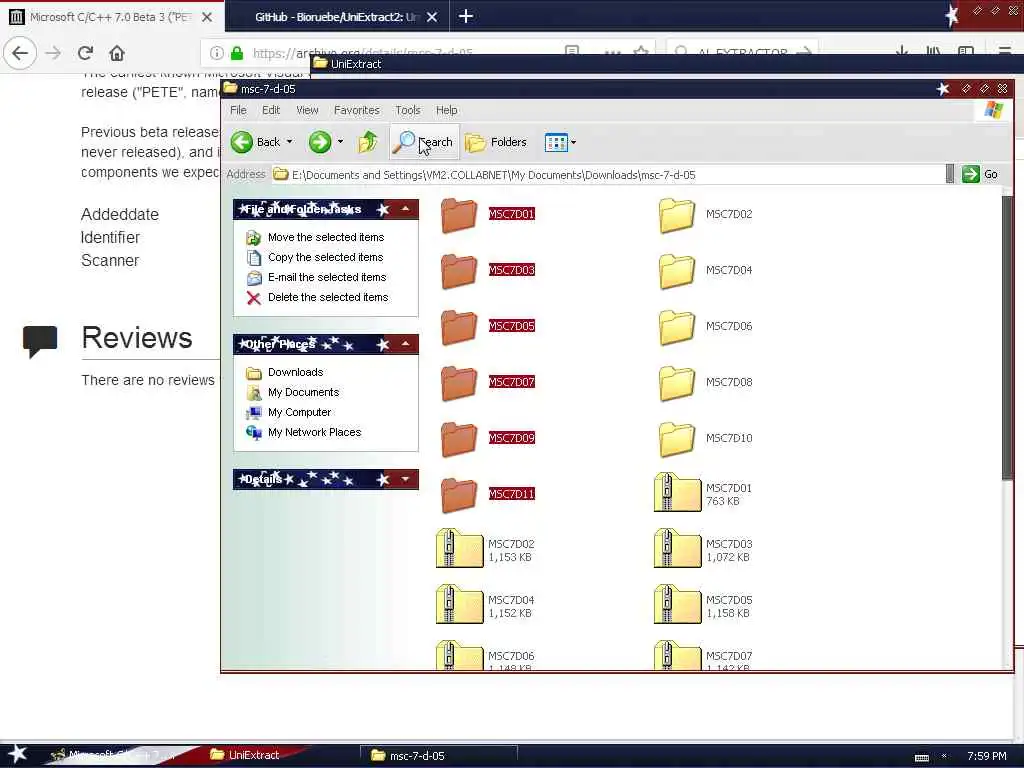
Task: Select the MSC7D06 folder icon
Action: click(677, 327)
